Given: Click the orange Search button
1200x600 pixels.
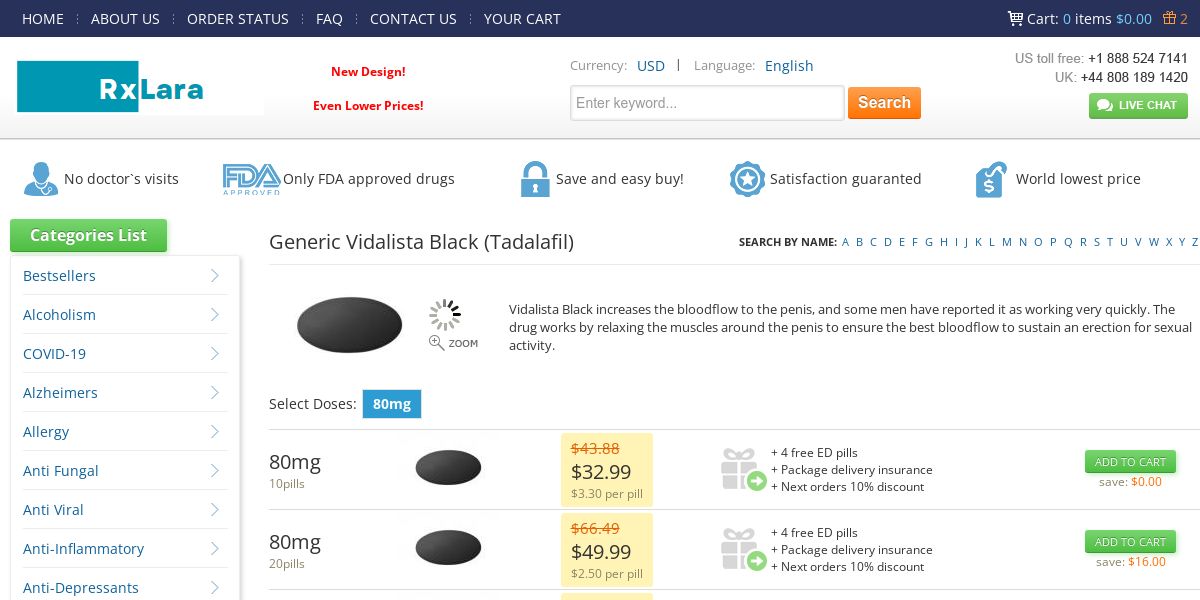Looking at the screenshot, I should pyautogui.click(x=884, y=103).
